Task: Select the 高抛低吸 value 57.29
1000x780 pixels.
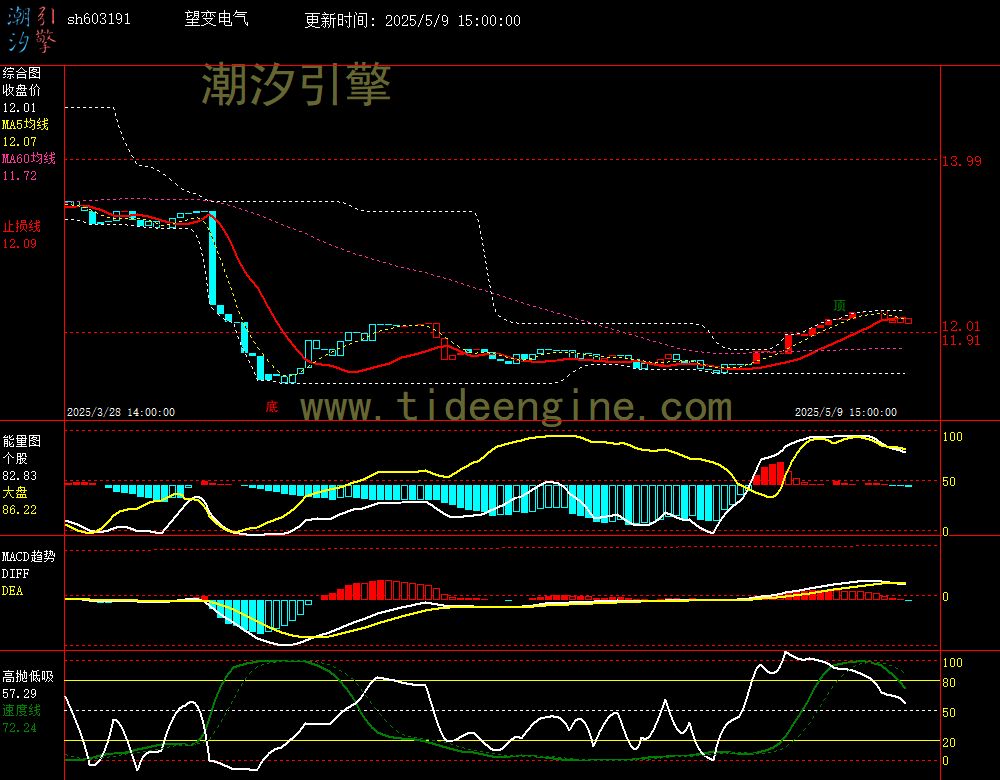Action: [x=19, y=693]
